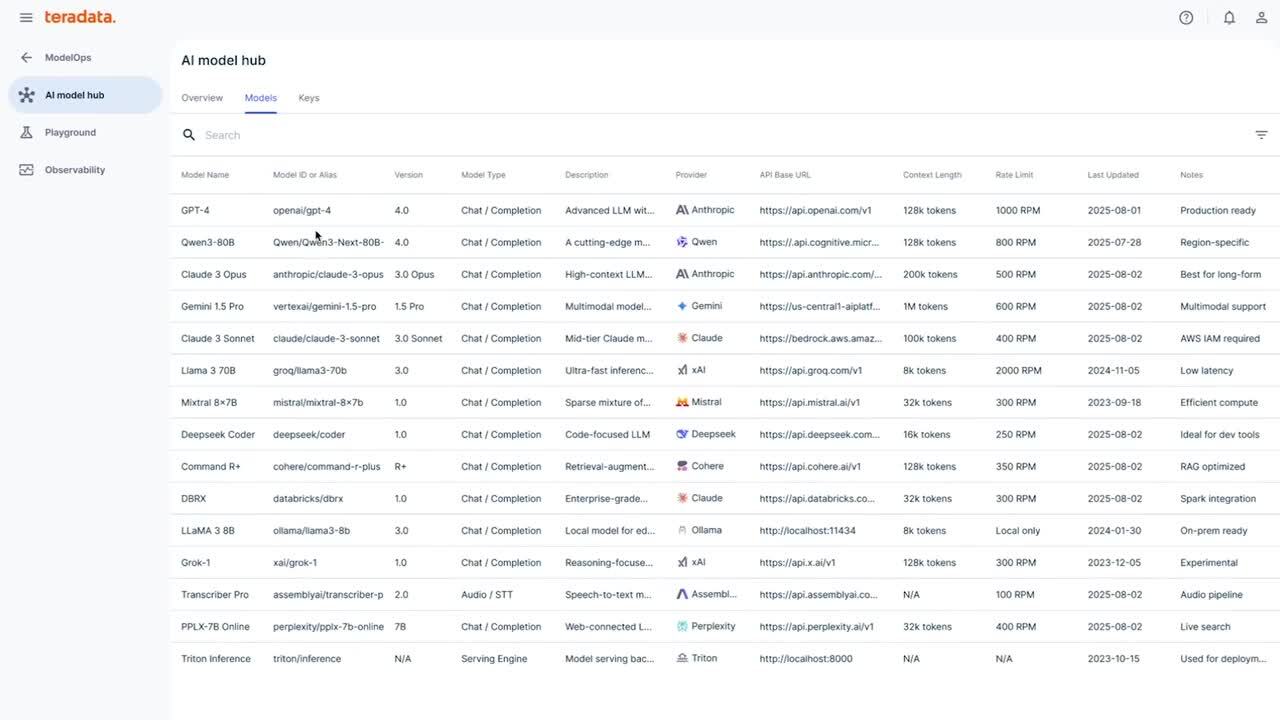Screen dimensions: 1280x720
Task: Open the notifications bell
Action: point(1229,18)
